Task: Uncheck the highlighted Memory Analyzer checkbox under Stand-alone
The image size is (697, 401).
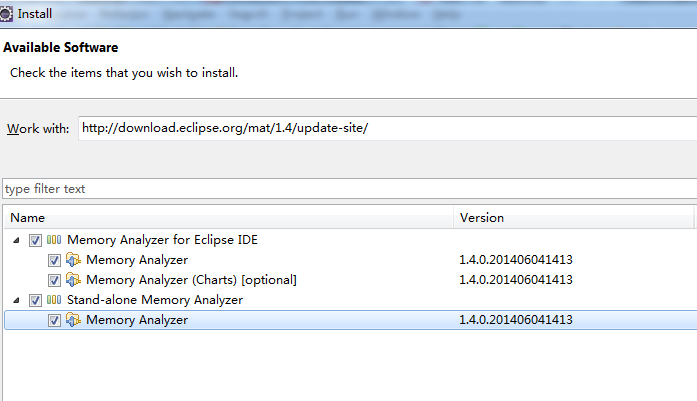Action: [54, 321]
